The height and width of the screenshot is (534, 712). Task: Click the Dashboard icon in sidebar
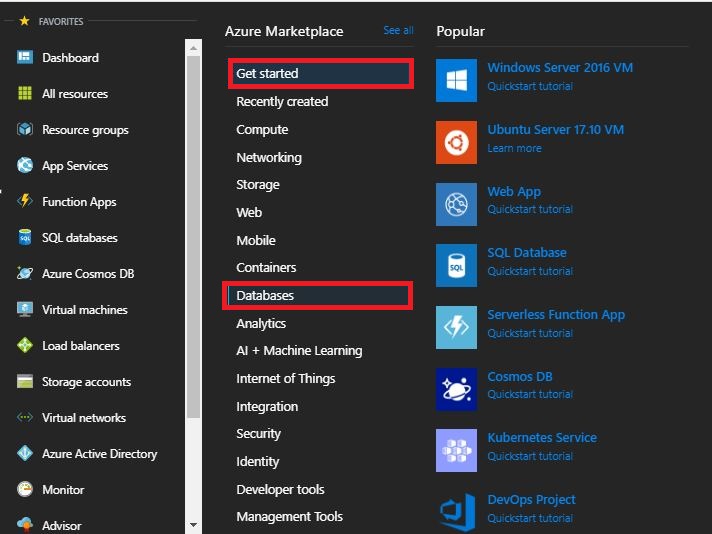point(25,58)
